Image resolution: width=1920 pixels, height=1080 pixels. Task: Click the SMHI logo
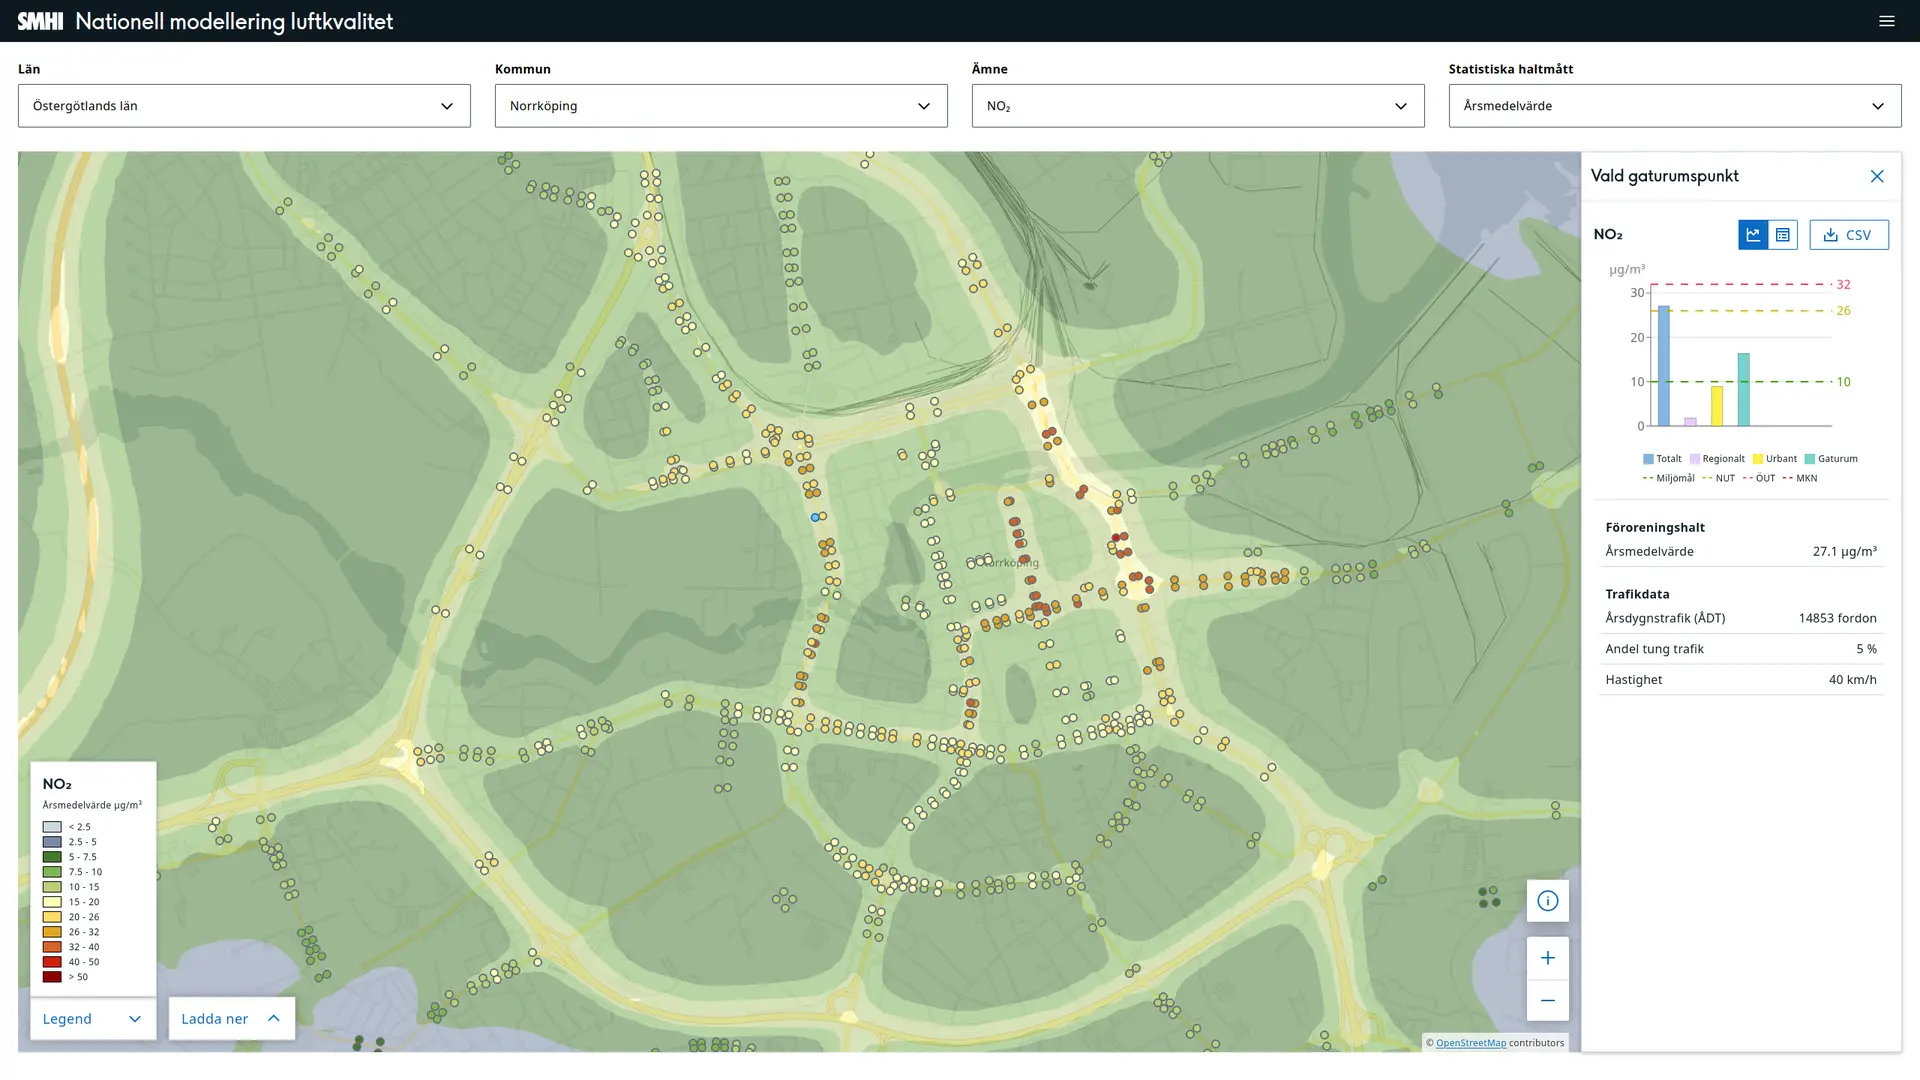point(40,21)
